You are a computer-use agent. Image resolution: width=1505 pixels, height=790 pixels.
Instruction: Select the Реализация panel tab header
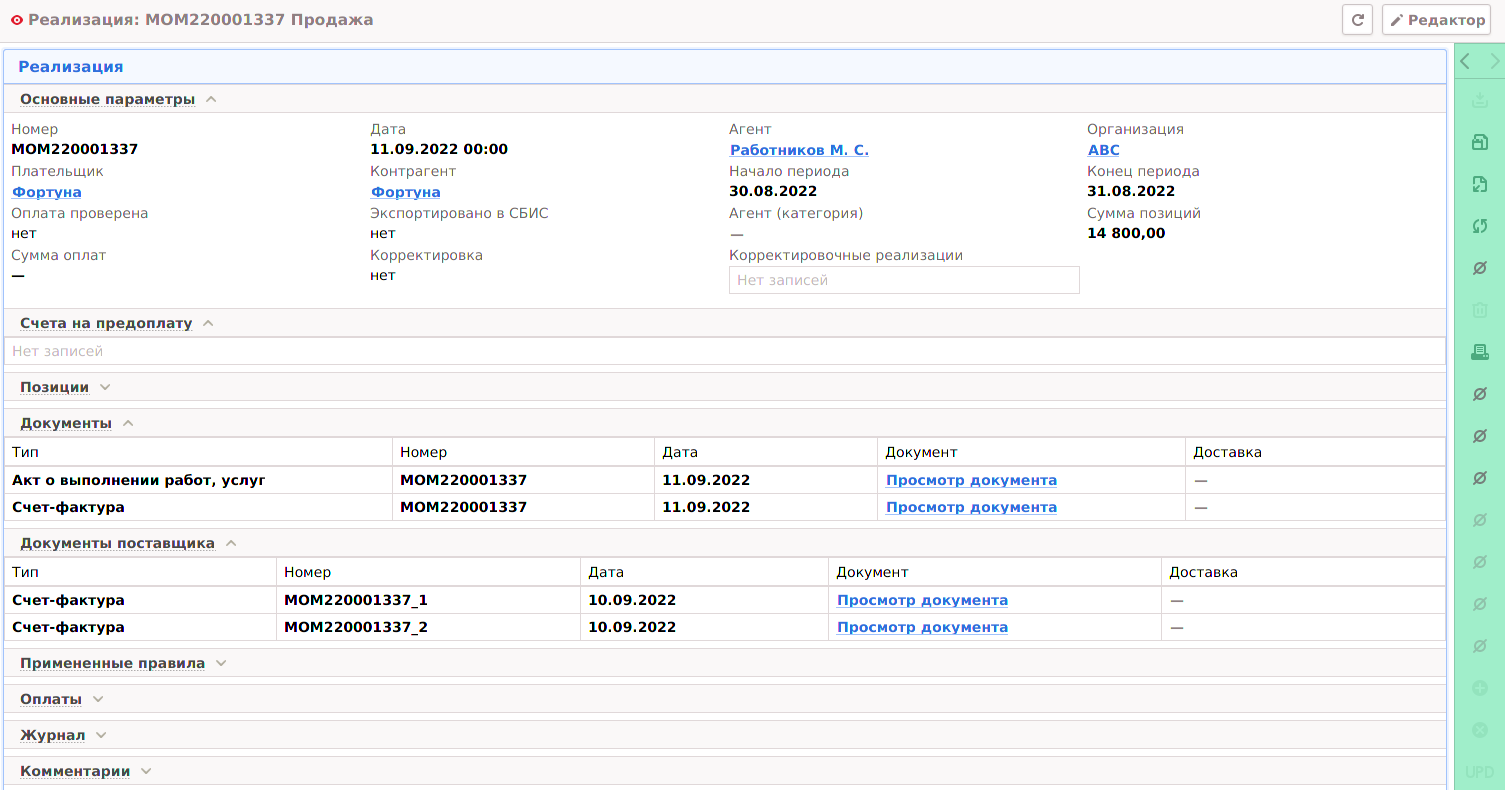71,67
